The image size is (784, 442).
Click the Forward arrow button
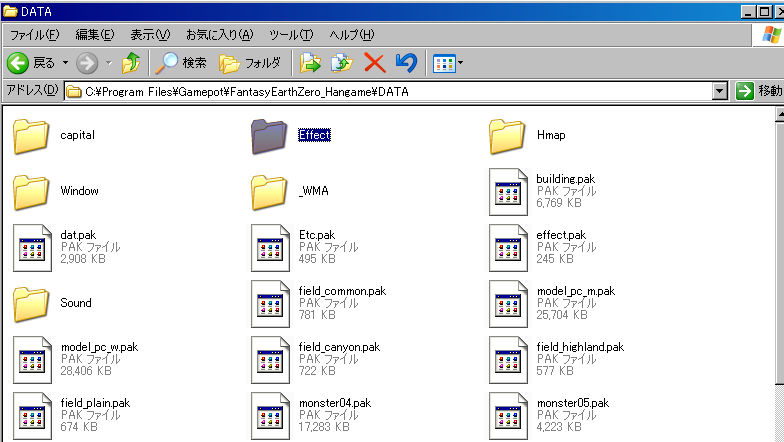coord(87,63)
